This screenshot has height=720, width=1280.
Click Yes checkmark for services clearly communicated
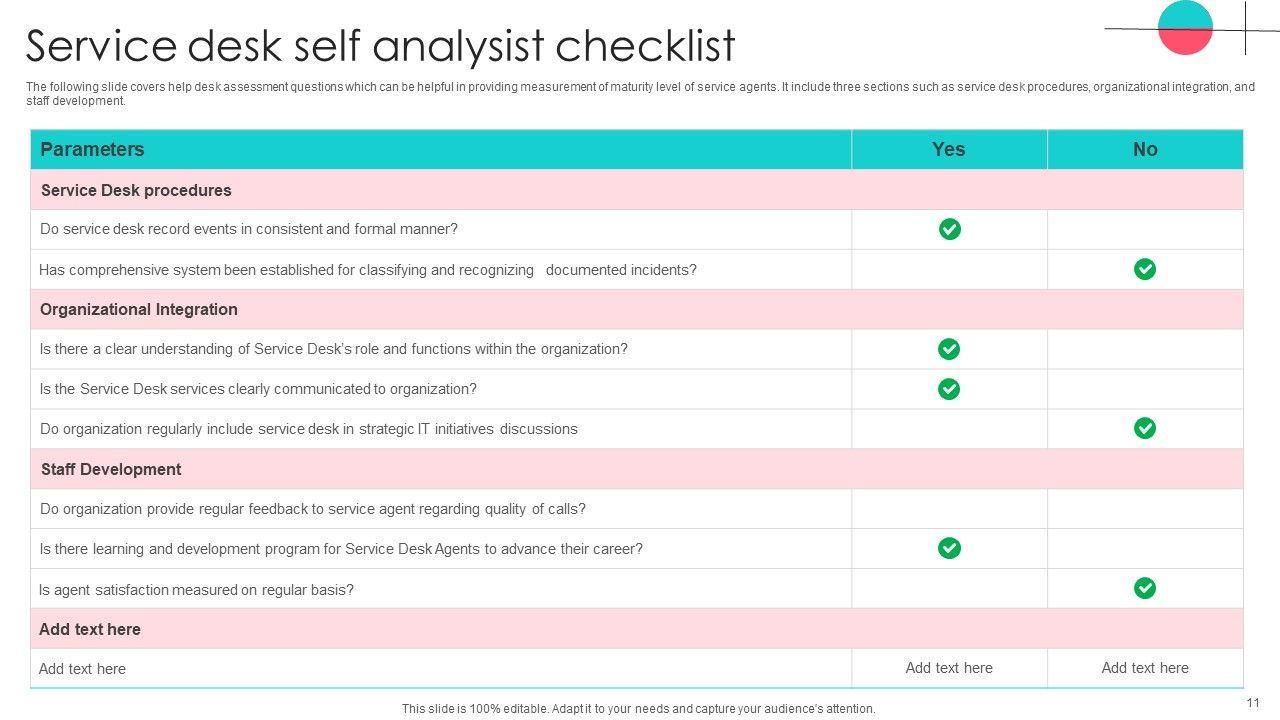[x=949, y=389]
